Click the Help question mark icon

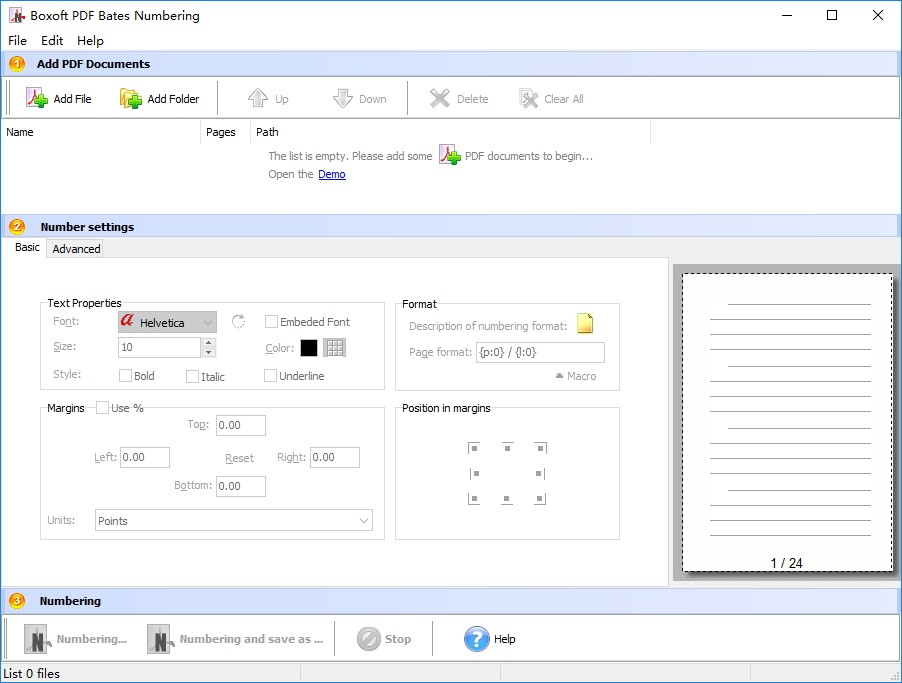476,639
